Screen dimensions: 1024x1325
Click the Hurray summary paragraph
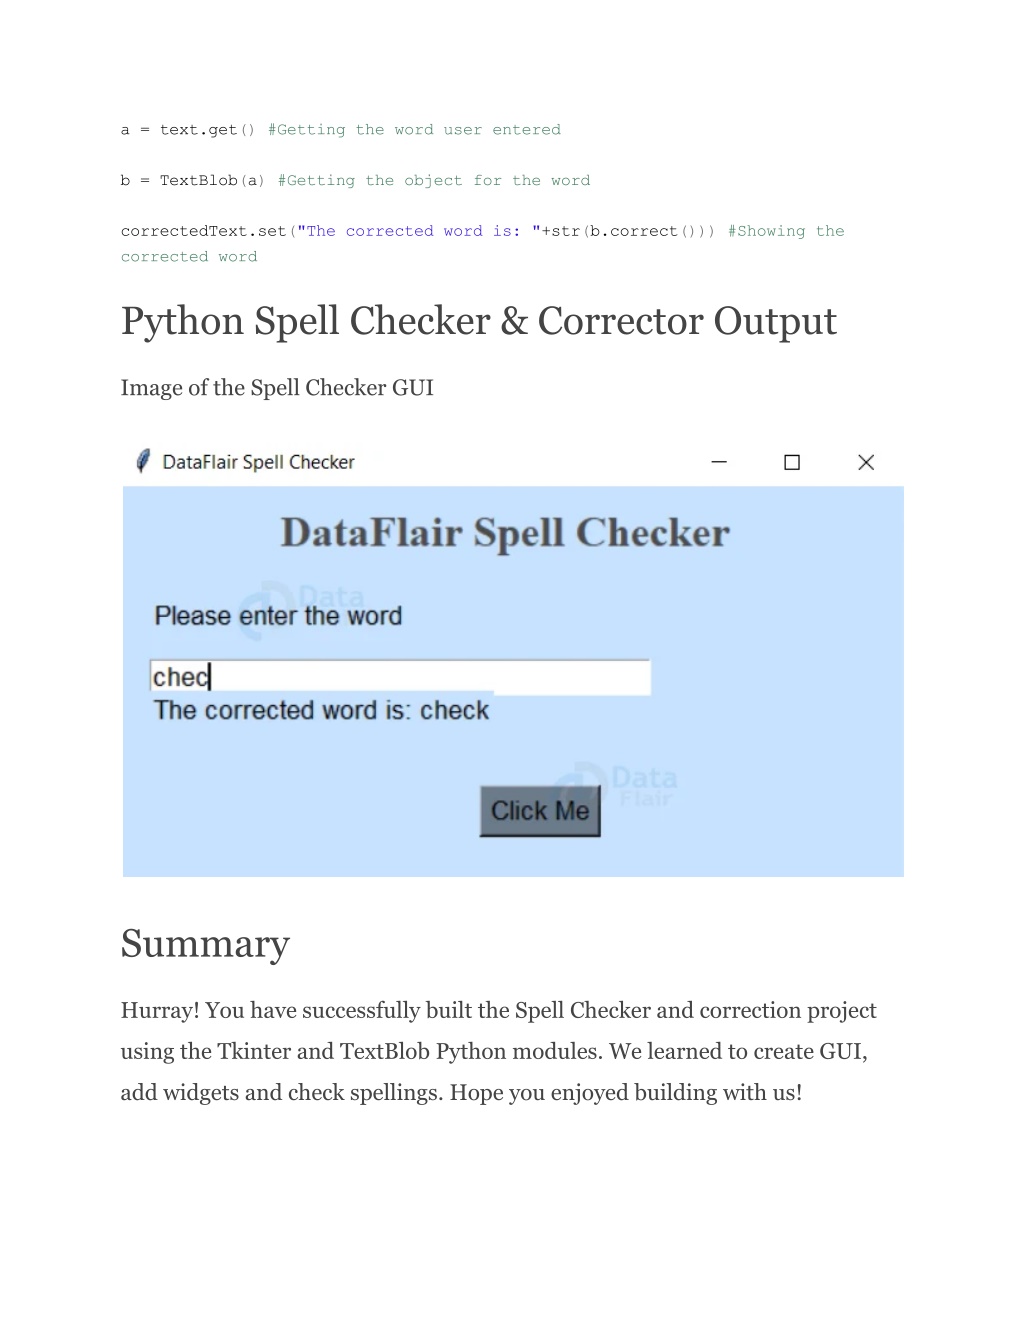tap(499, 1051)
